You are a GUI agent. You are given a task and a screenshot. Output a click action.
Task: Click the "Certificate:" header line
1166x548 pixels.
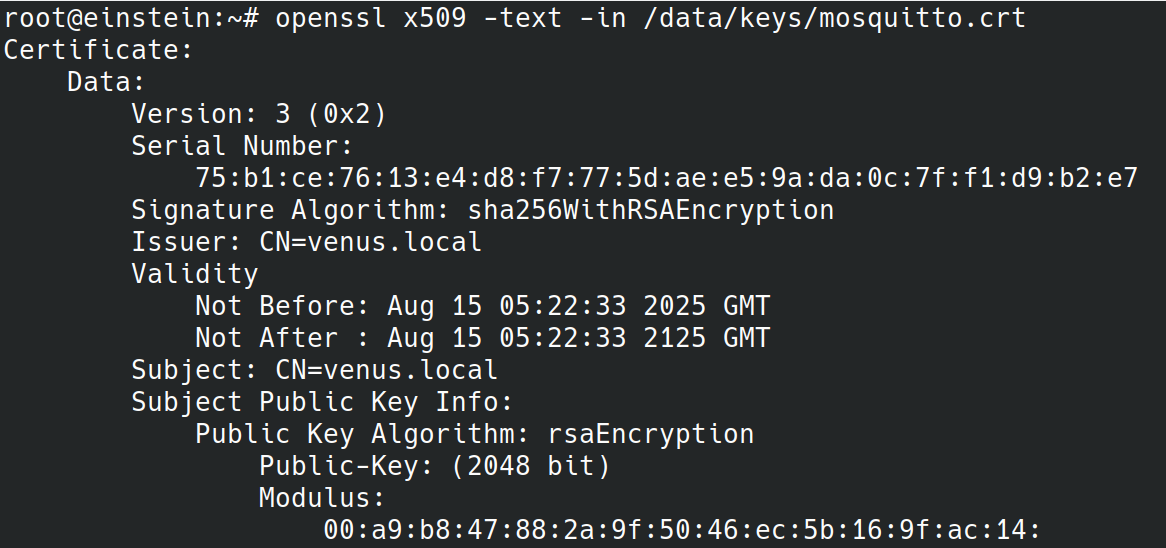[x=98, y=50]
